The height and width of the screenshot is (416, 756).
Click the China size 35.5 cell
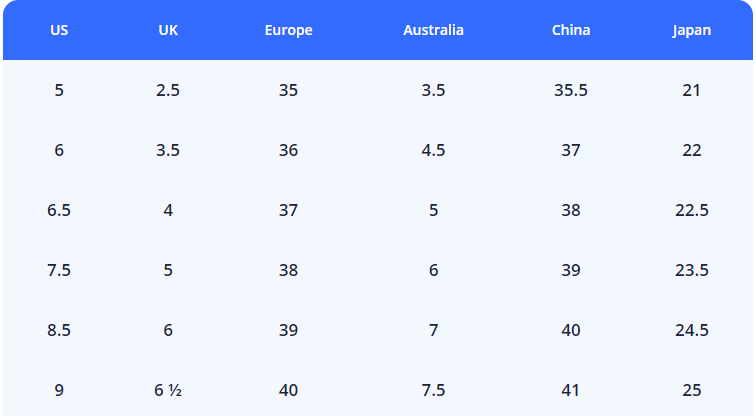[x=571, y=90]
